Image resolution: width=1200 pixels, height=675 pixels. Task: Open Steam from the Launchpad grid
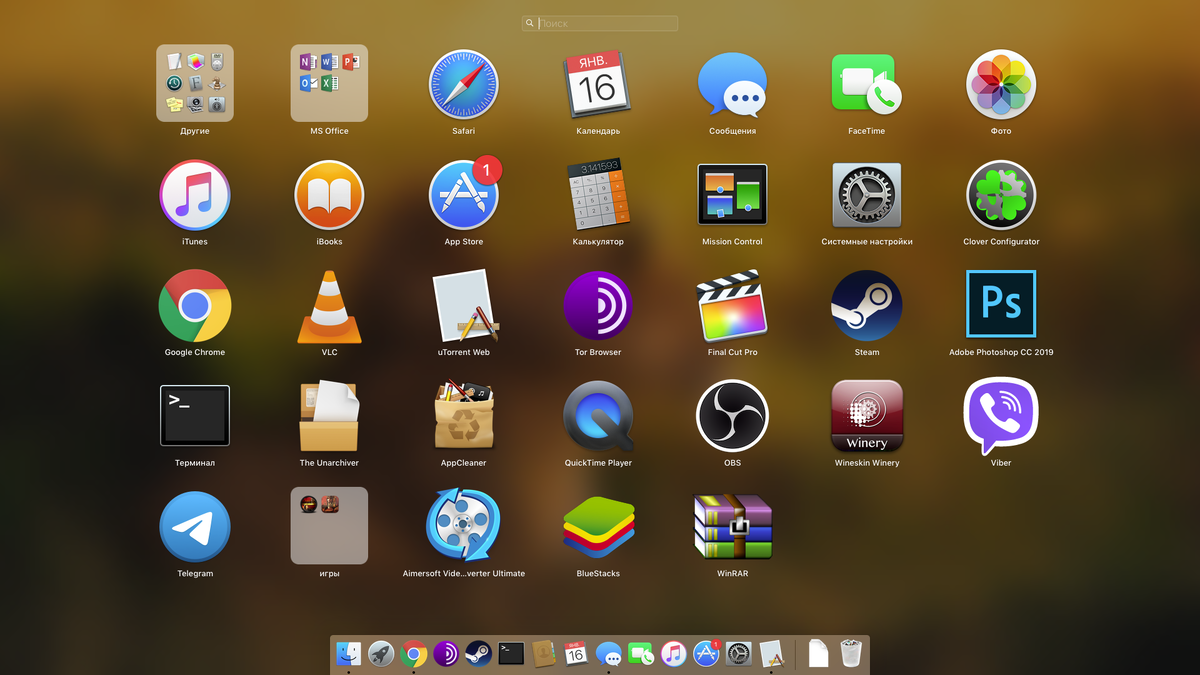pyautogui.click(x=866, y=306)
